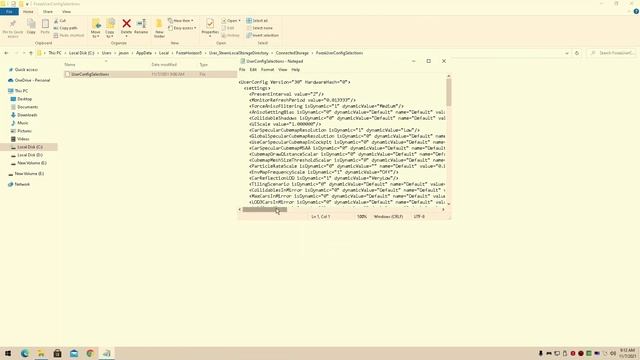Screen dimensions: 640x360
Task: Open Documents in navigation pane
Action: click(x=27, y=107)
